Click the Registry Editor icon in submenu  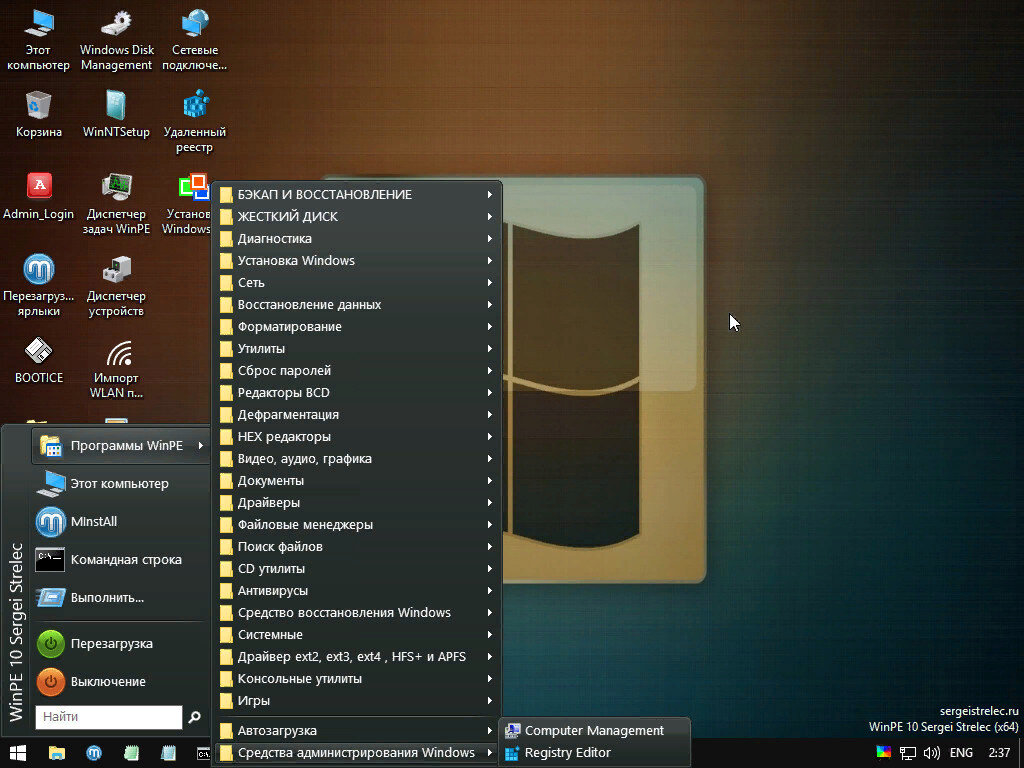513,752
